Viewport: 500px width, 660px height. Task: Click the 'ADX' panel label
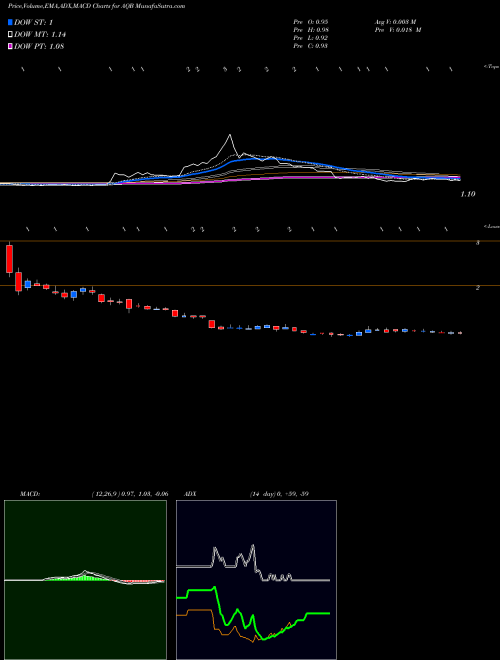[x=191, y=494]
